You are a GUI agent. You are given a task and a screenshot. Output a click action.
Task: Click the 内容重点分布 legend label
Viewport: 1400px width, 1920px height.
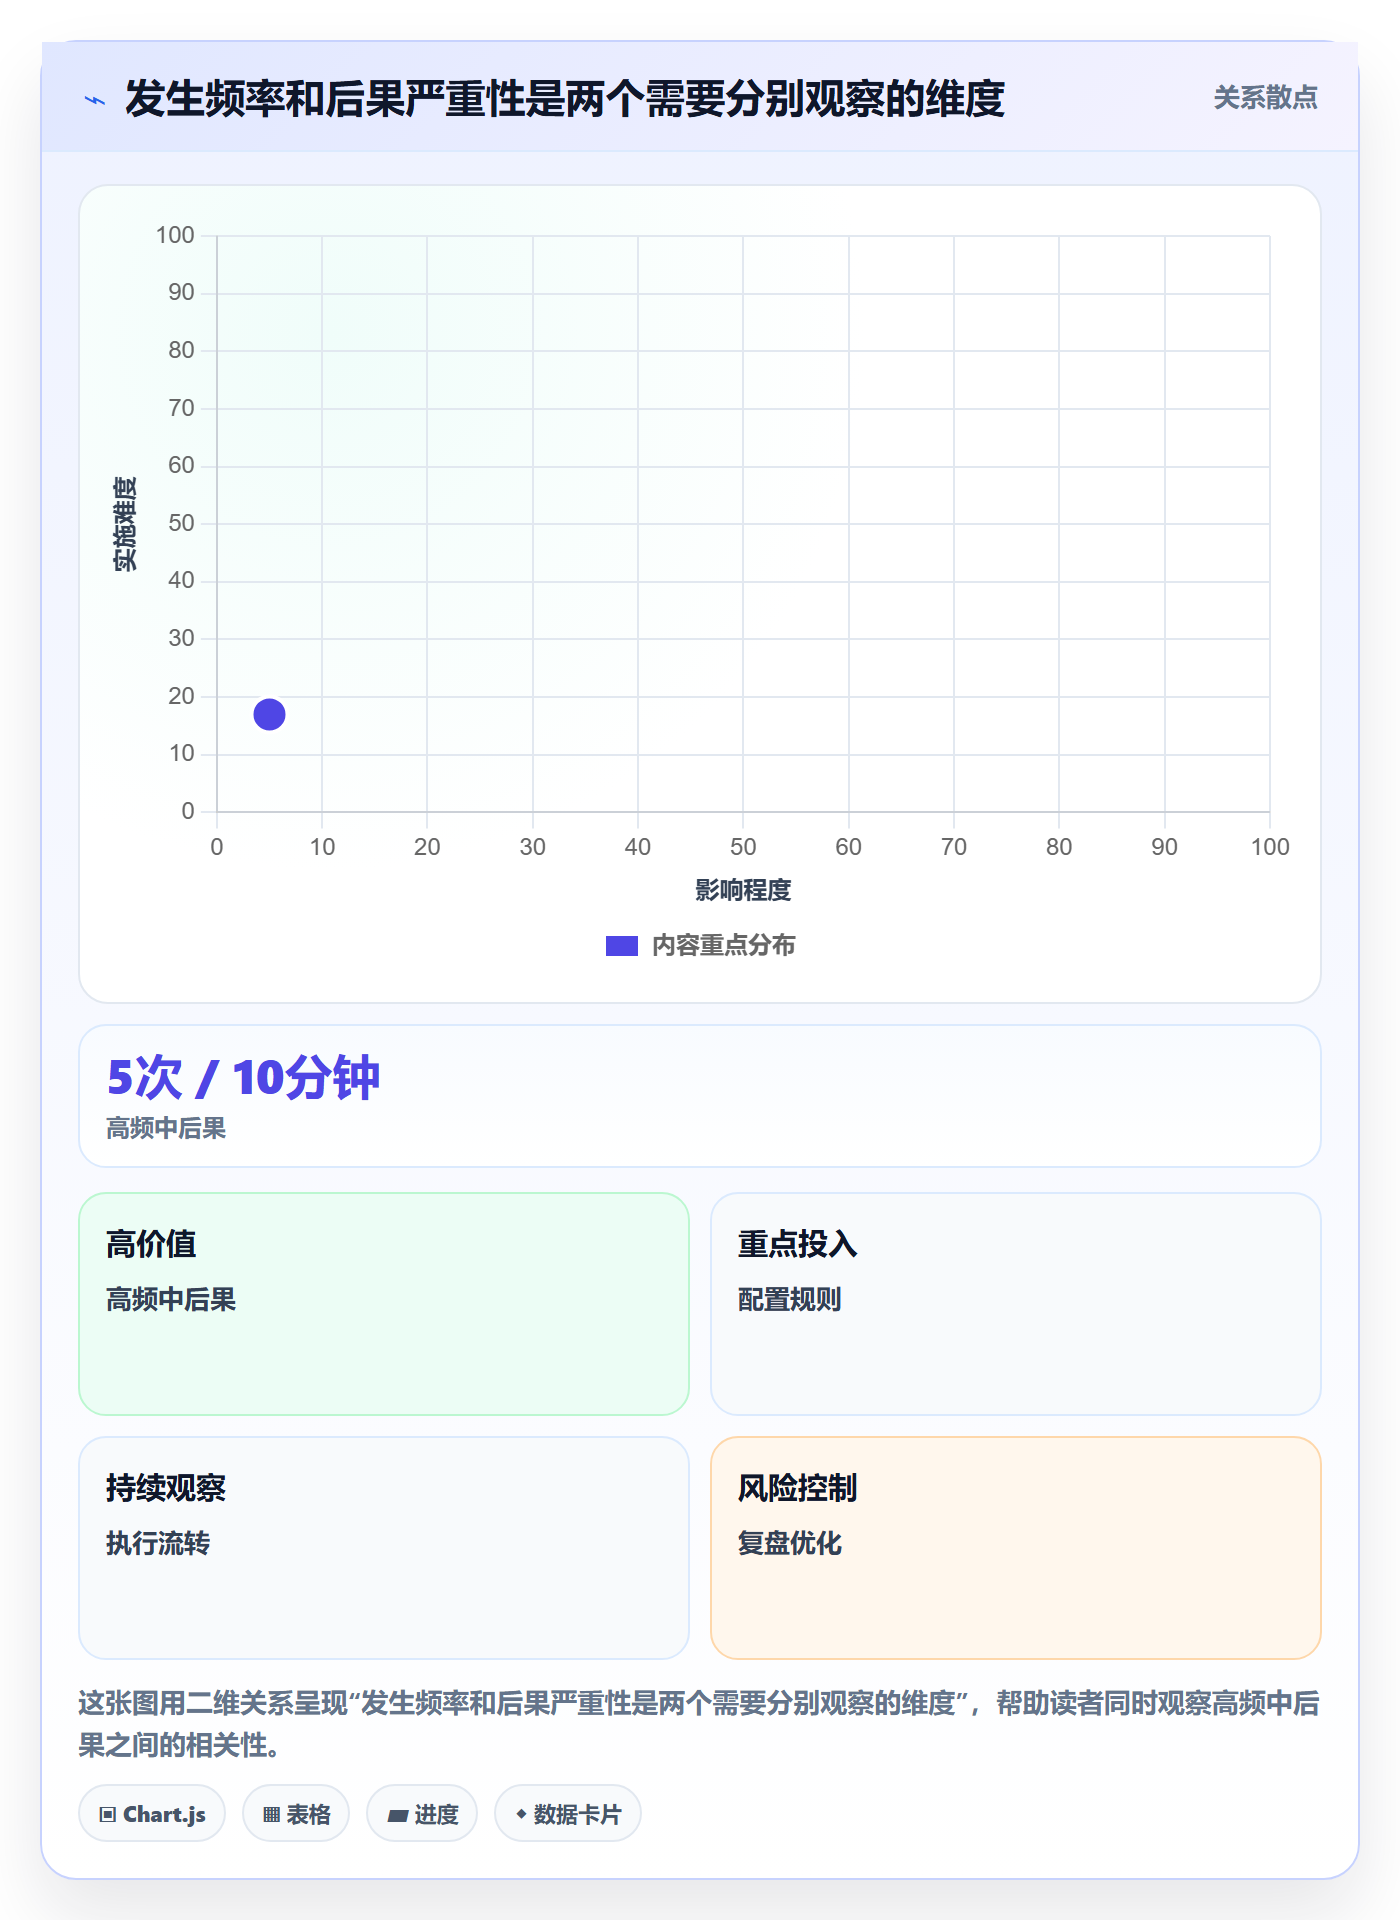click(x=723, y=946)
